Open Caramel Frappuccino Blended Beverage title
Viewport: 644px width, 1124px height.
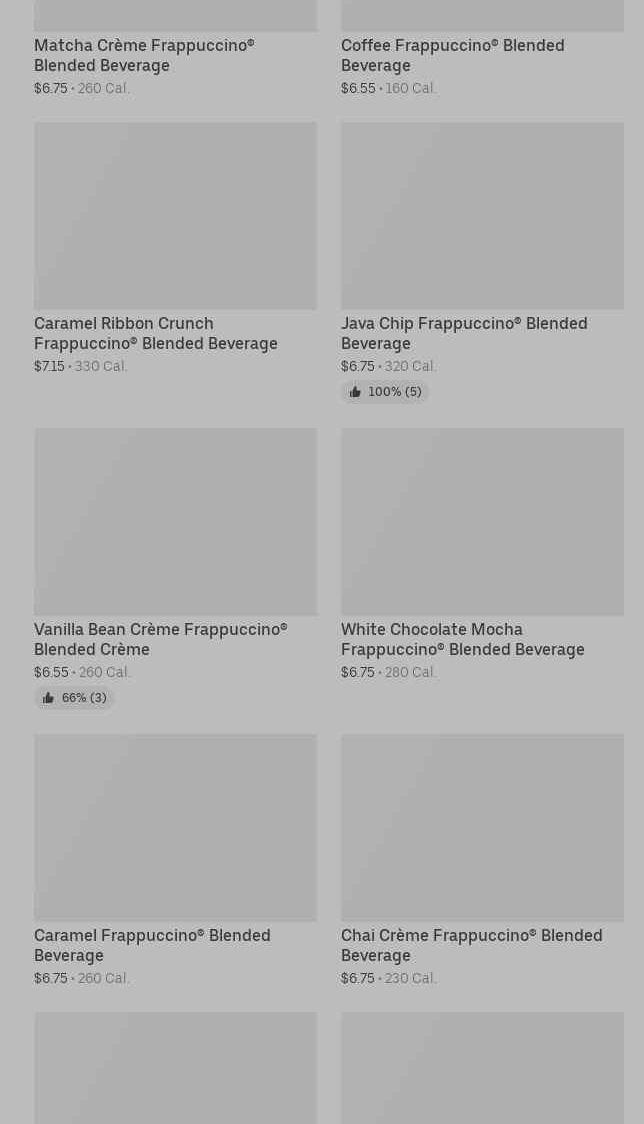[x=152, y=946]
